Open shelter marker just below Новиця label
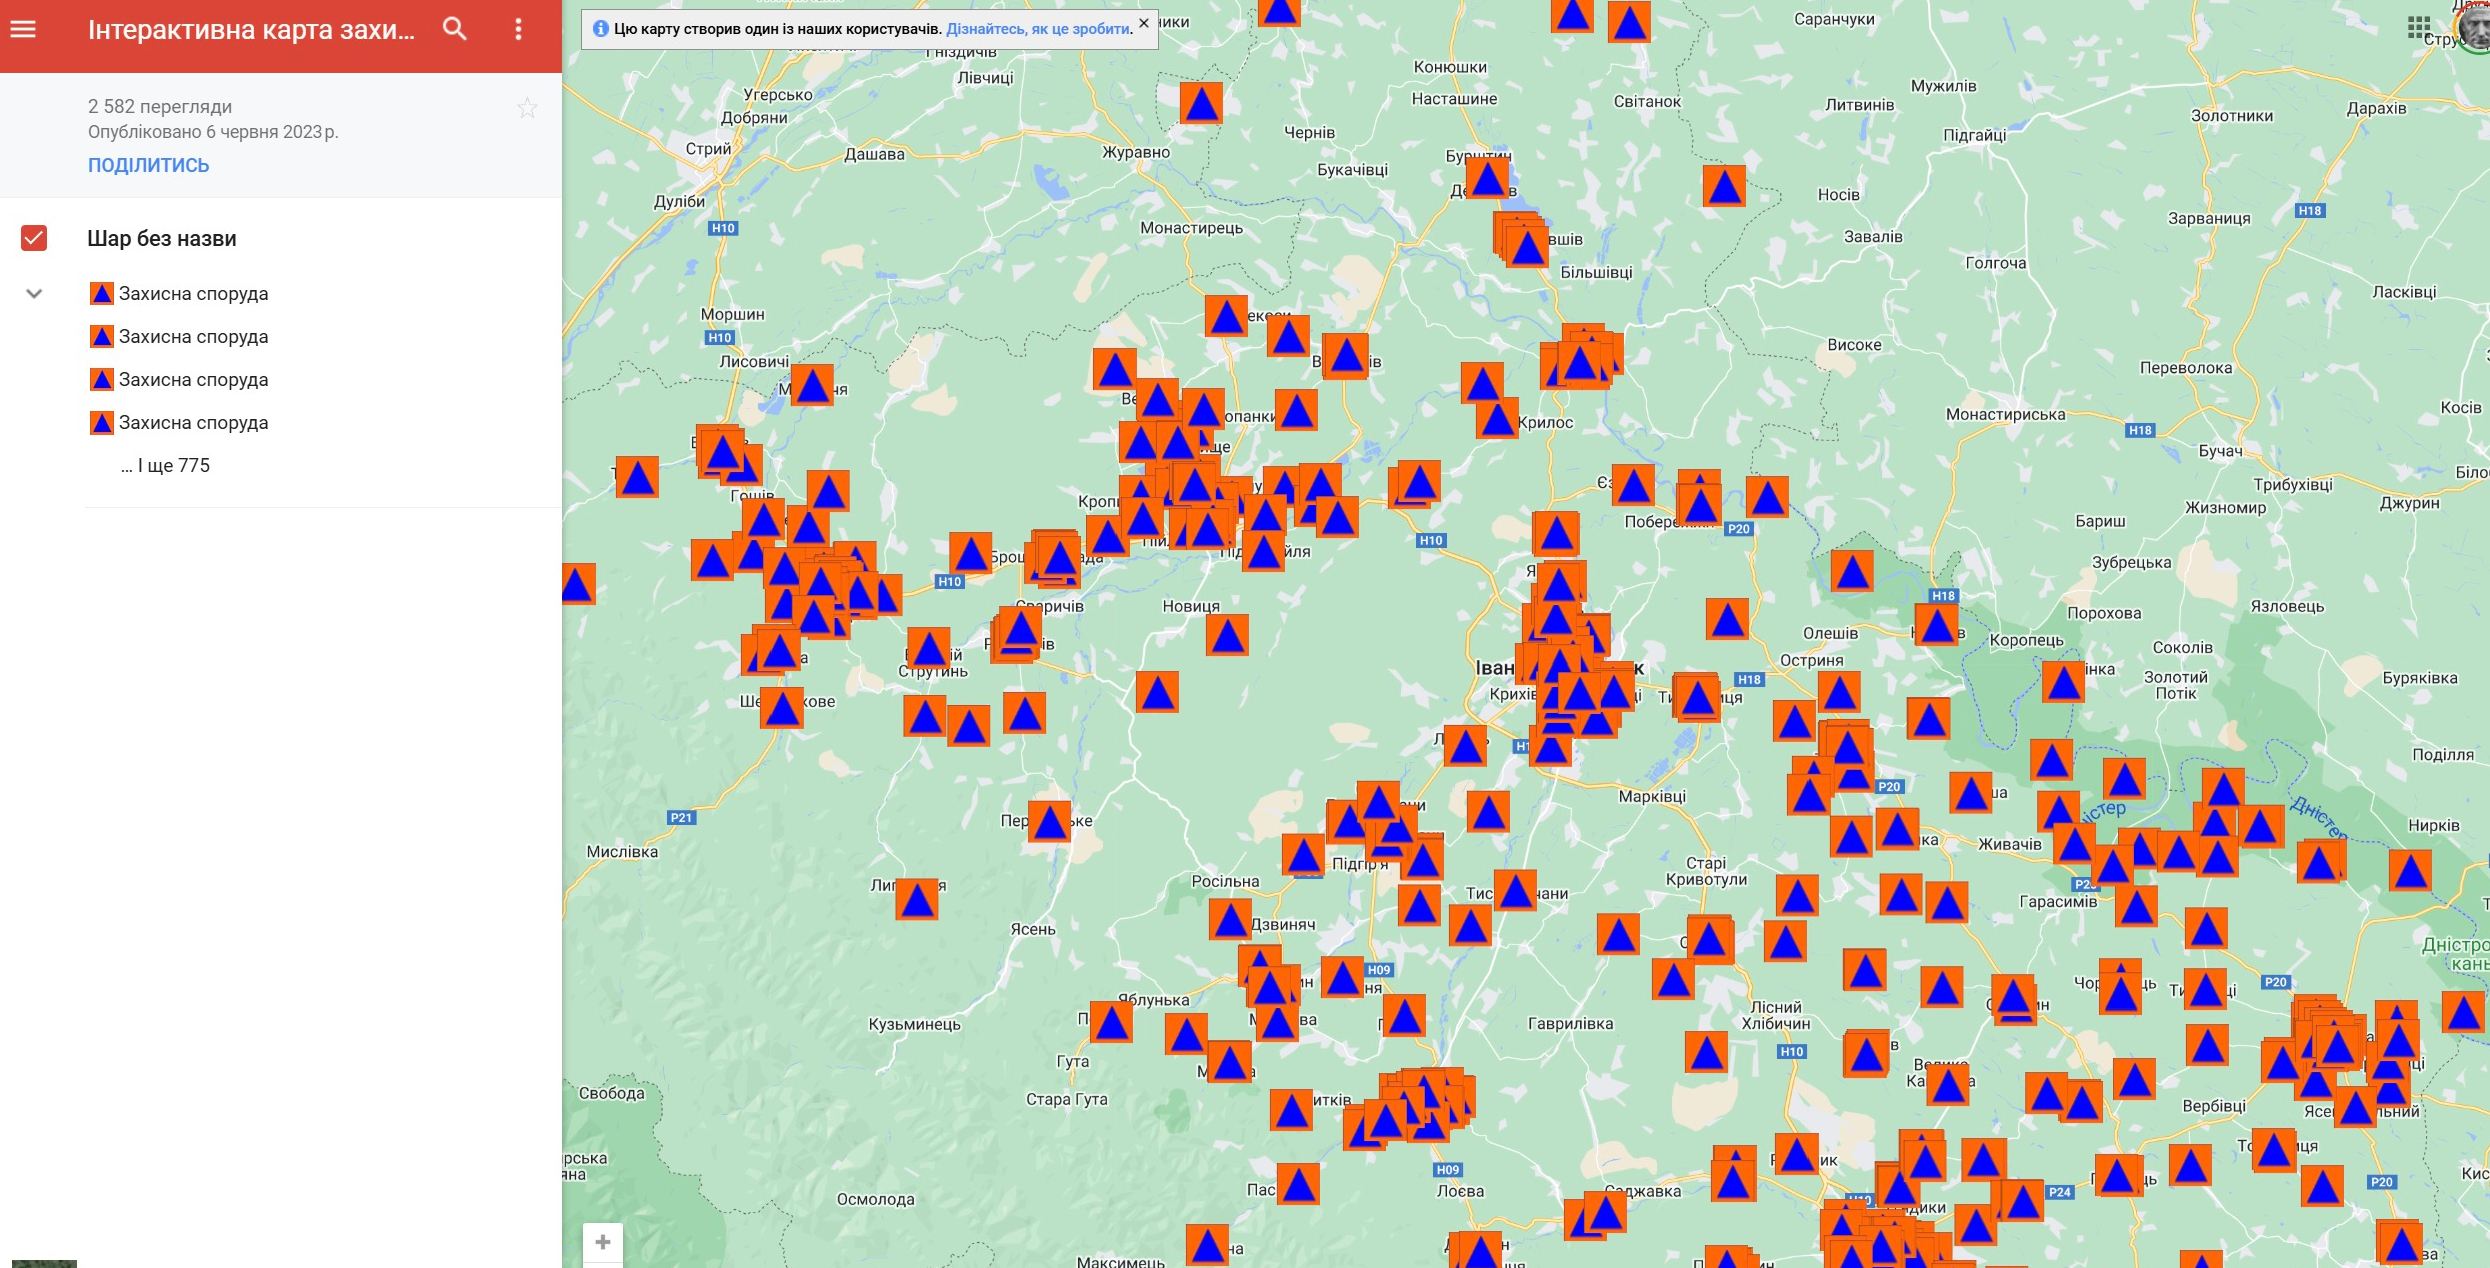The width and height of the screenshot is (2490, 1268). [1227, 635]
